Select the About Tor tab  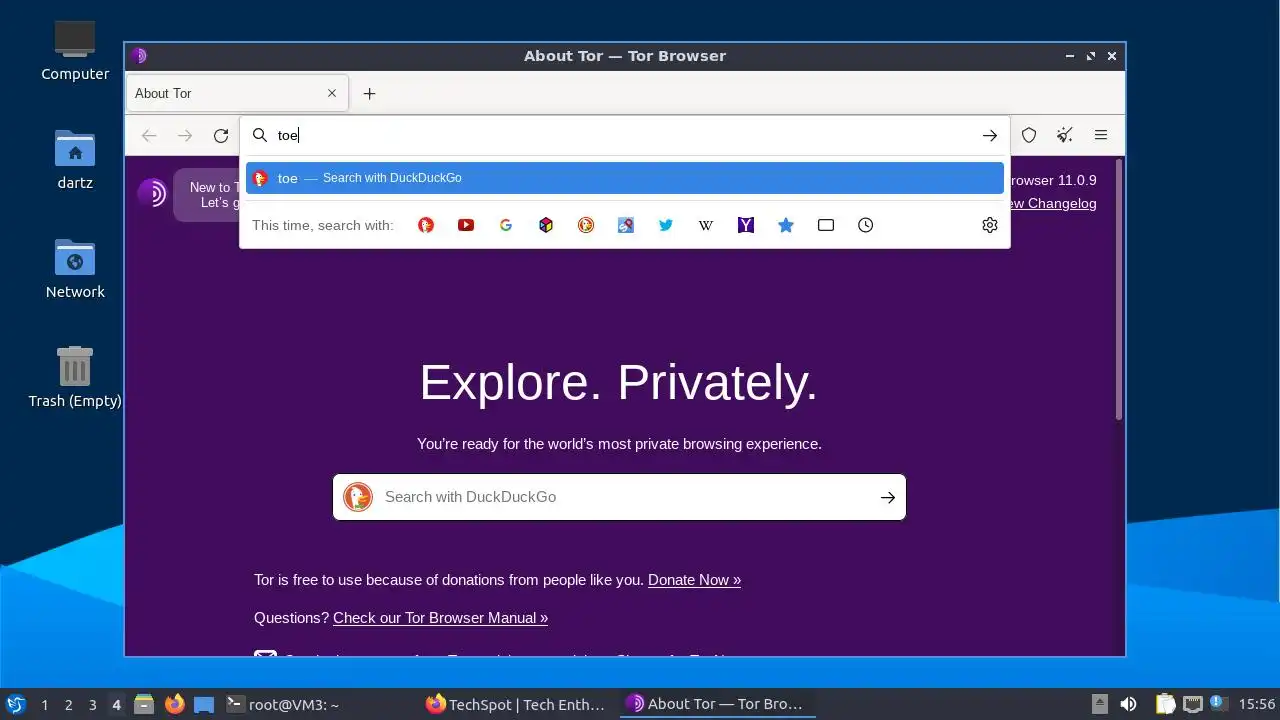point(237,93)
